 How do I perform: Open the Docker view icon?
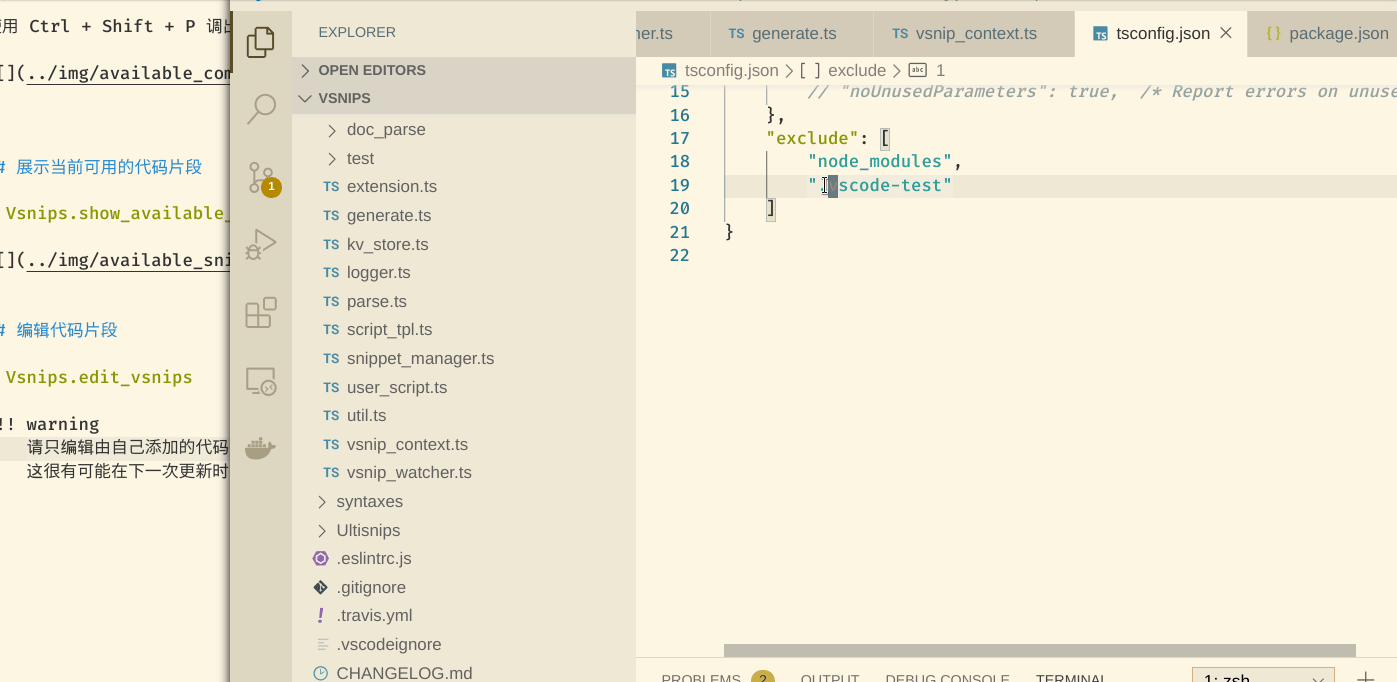pos(261,448)
